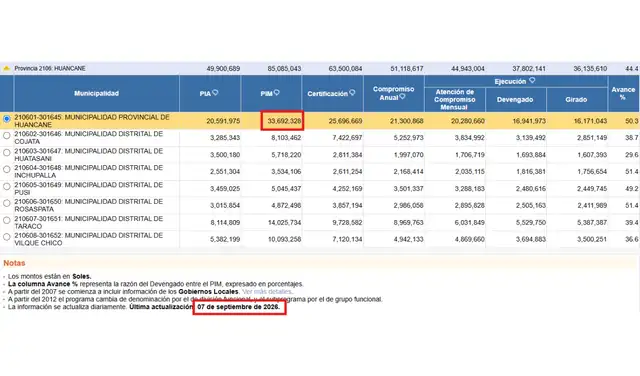640x376 pixels.
Task: Click the Avance % column header
Action: (x=623, y=93)
